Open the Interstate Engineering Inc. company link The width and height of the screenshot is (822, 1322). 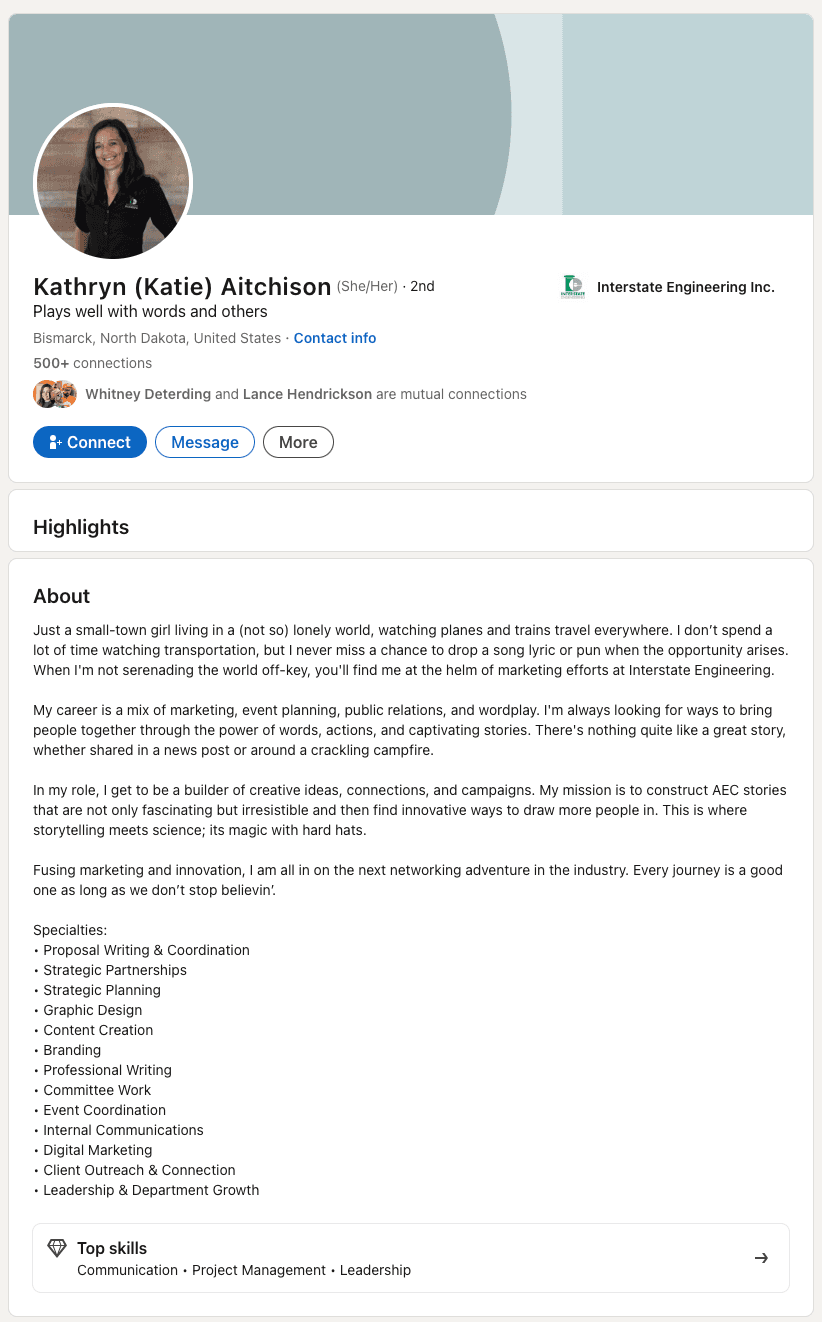click(685, 287)
